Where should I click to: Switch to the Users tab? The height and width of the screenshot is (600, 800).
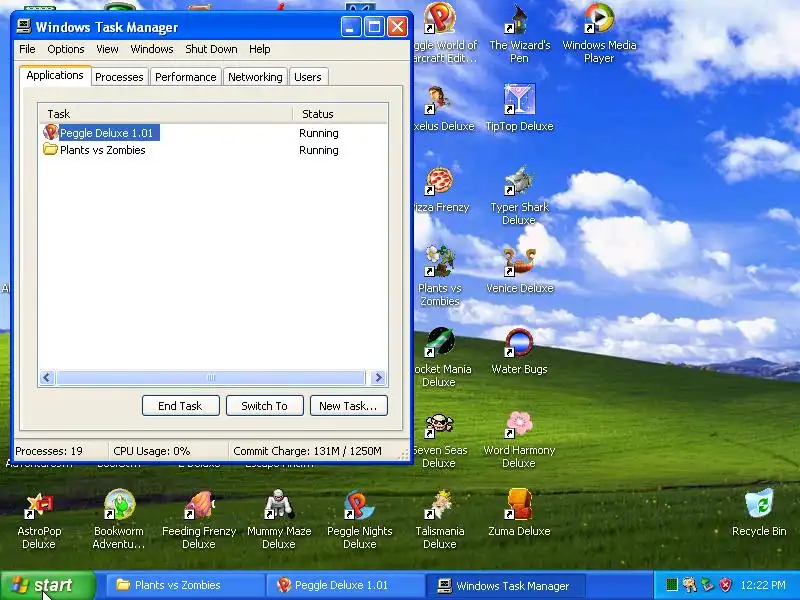pyautogui.click(x=308, y=77)
